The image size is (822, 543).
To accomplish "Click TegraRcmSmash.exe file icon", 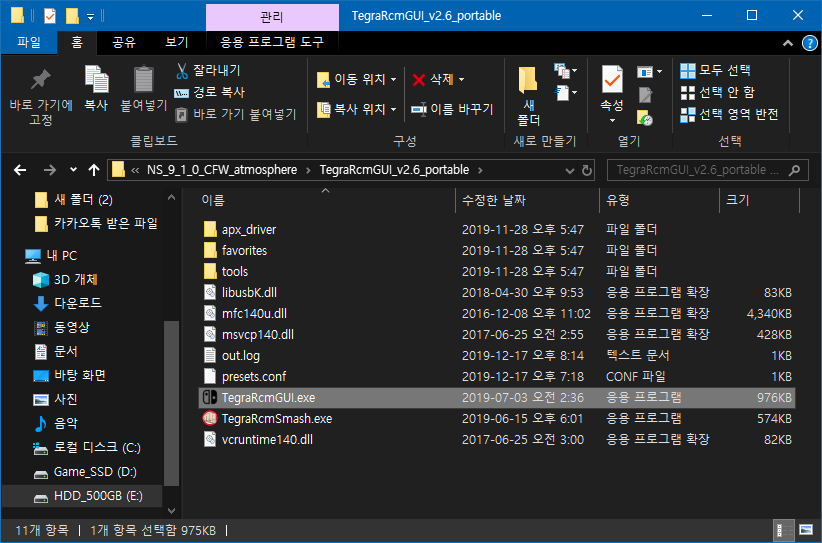I will [210, 418].
